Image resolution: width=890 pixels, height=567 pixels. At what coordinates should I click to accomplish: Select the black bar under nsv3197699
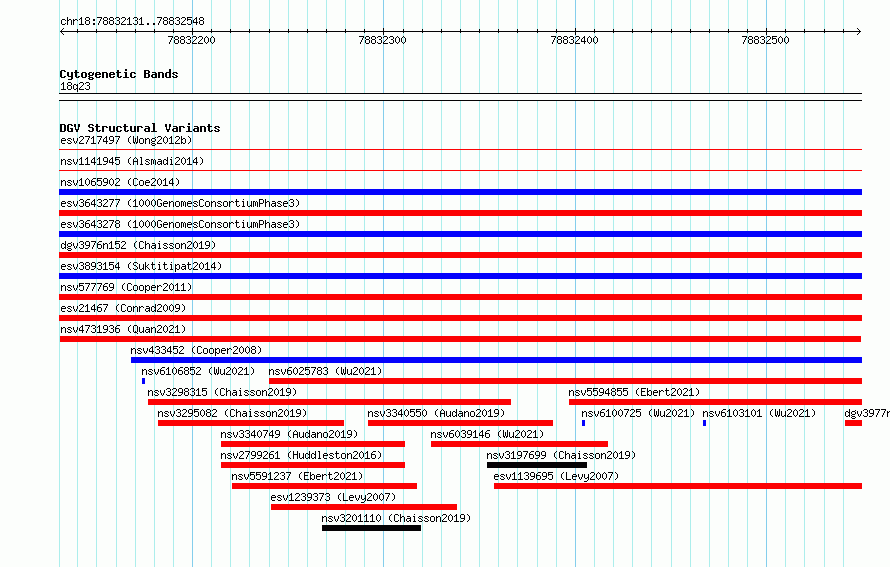537,465
